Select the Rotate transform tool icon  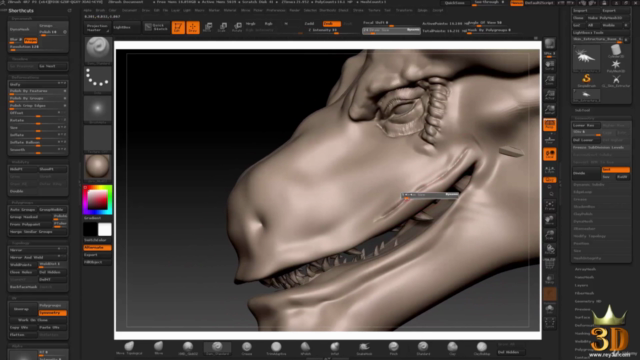237,27
